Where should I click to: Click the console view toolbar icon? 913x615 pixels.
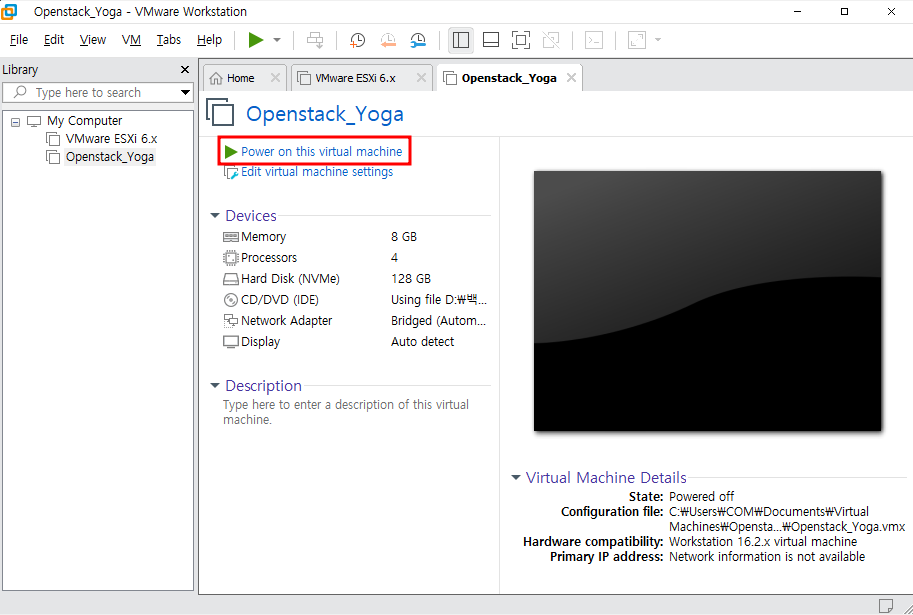593,40
